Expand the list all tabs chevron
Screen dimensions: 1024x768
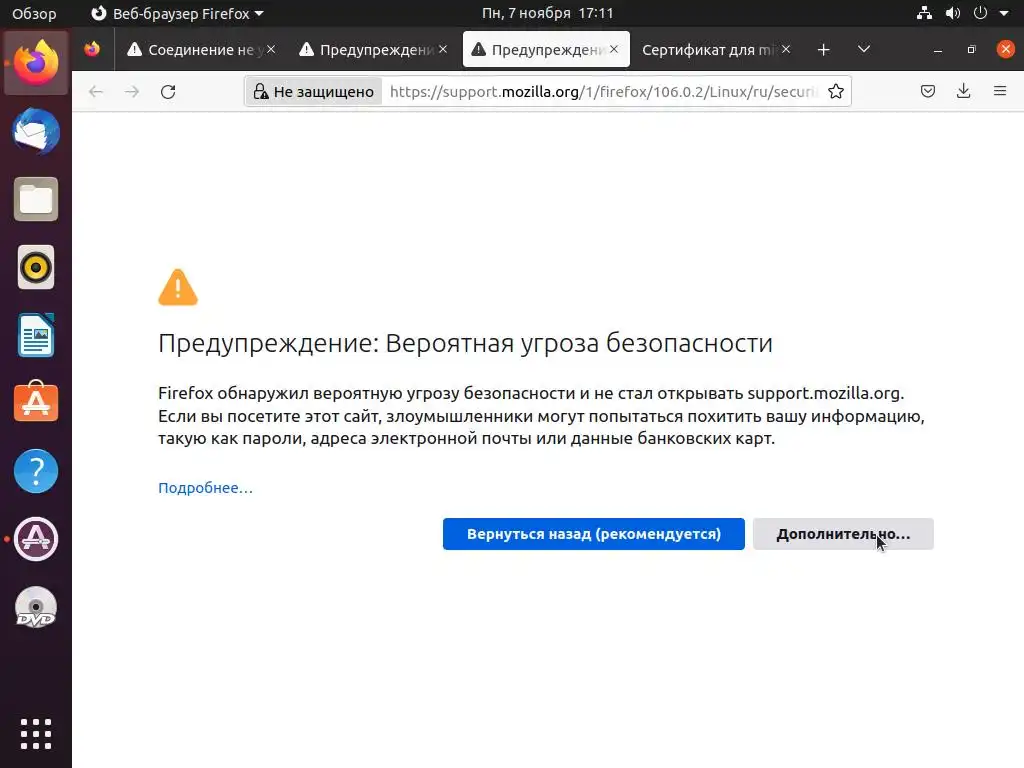pos(863,50)
